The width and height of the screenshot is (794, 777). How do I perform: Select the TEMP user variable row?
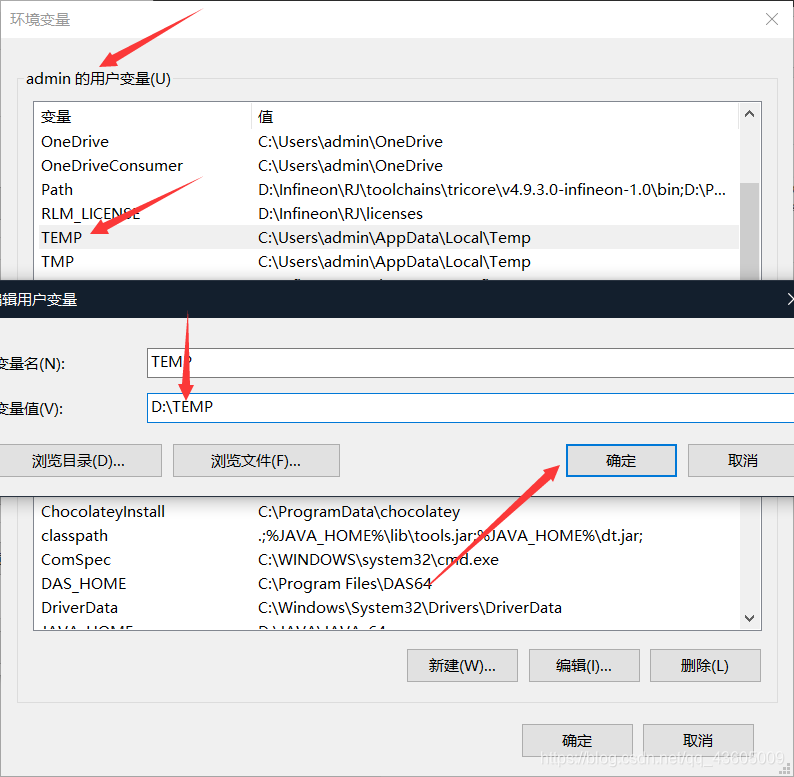(388, 237)
